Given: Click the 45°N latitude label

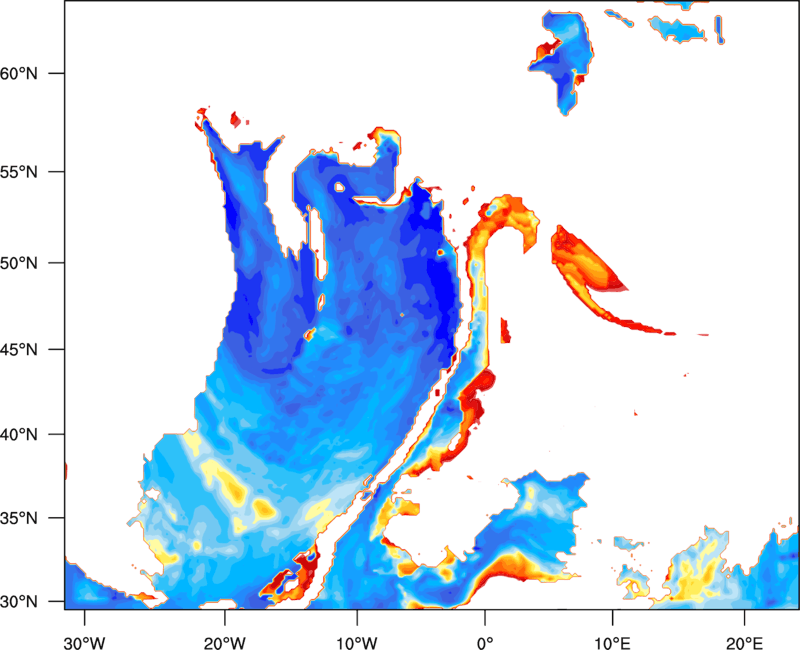Looking at the screenshot, I should (x=19, y=349).
